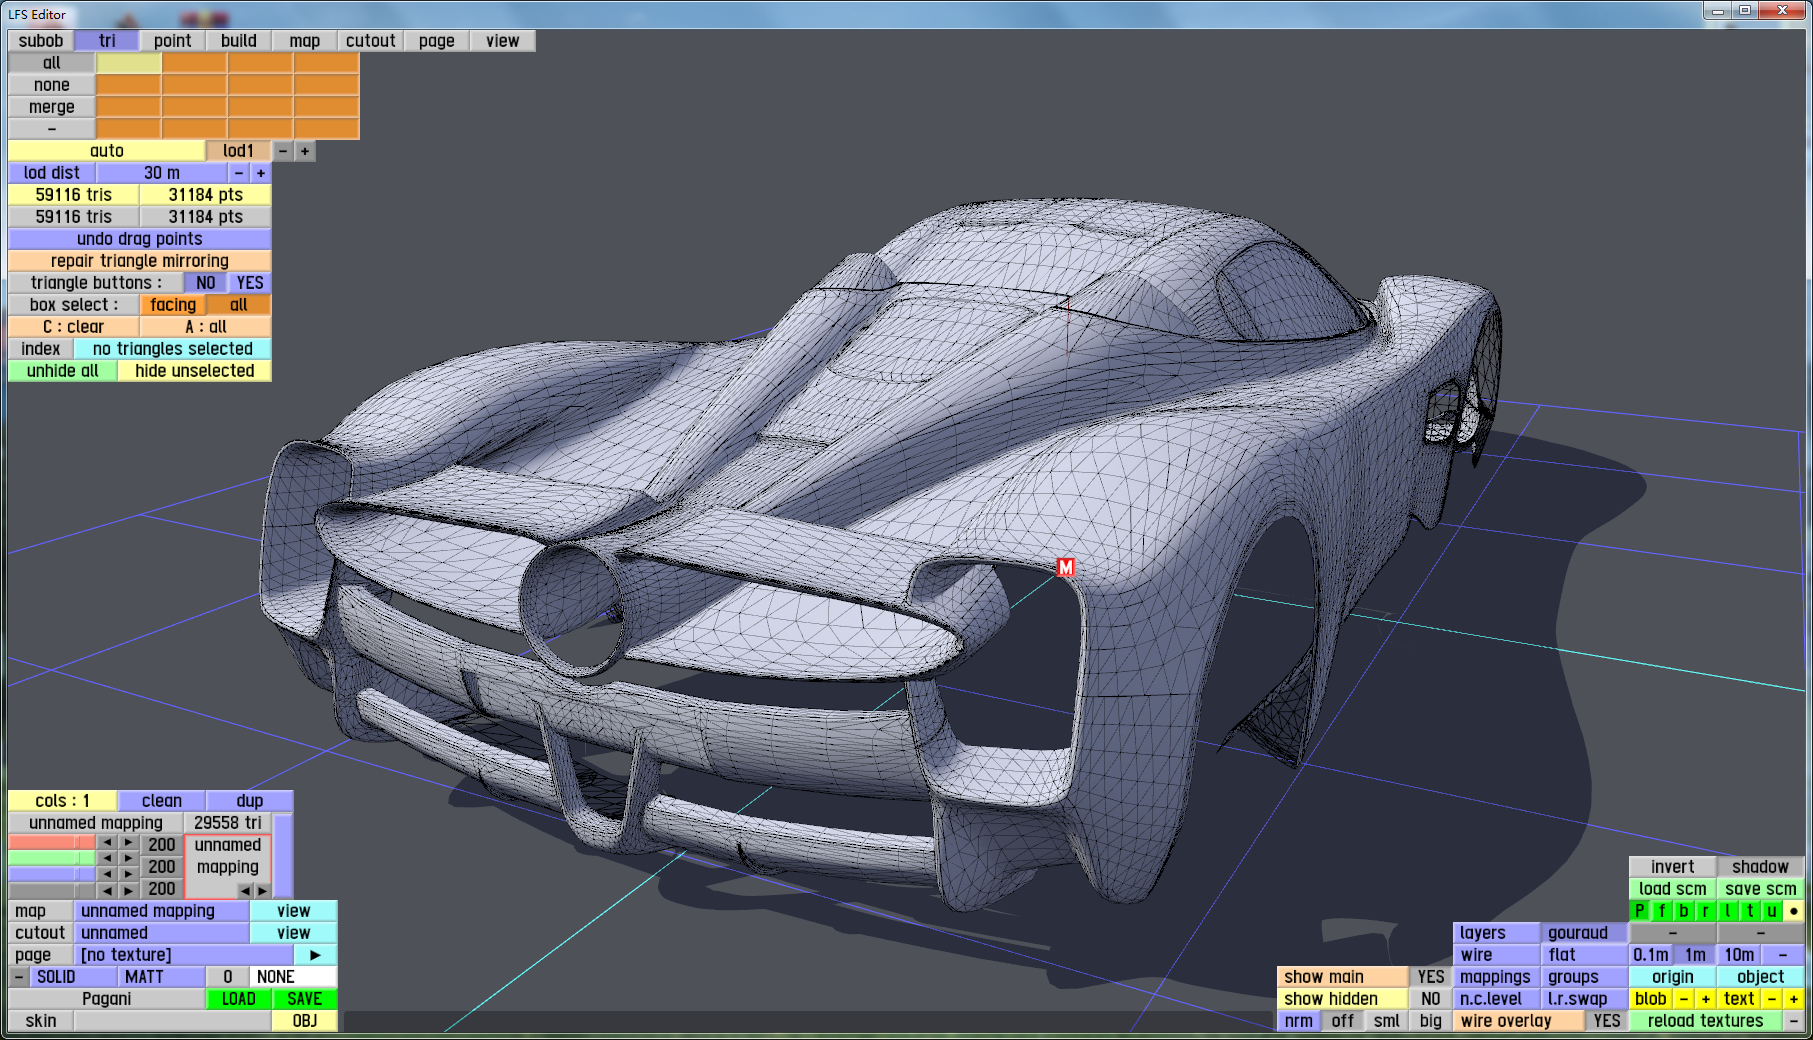The height and width of the screenshot is (1040, 1813).
Task: Click the blob plus size button
Action: (x=1706, y=999)
